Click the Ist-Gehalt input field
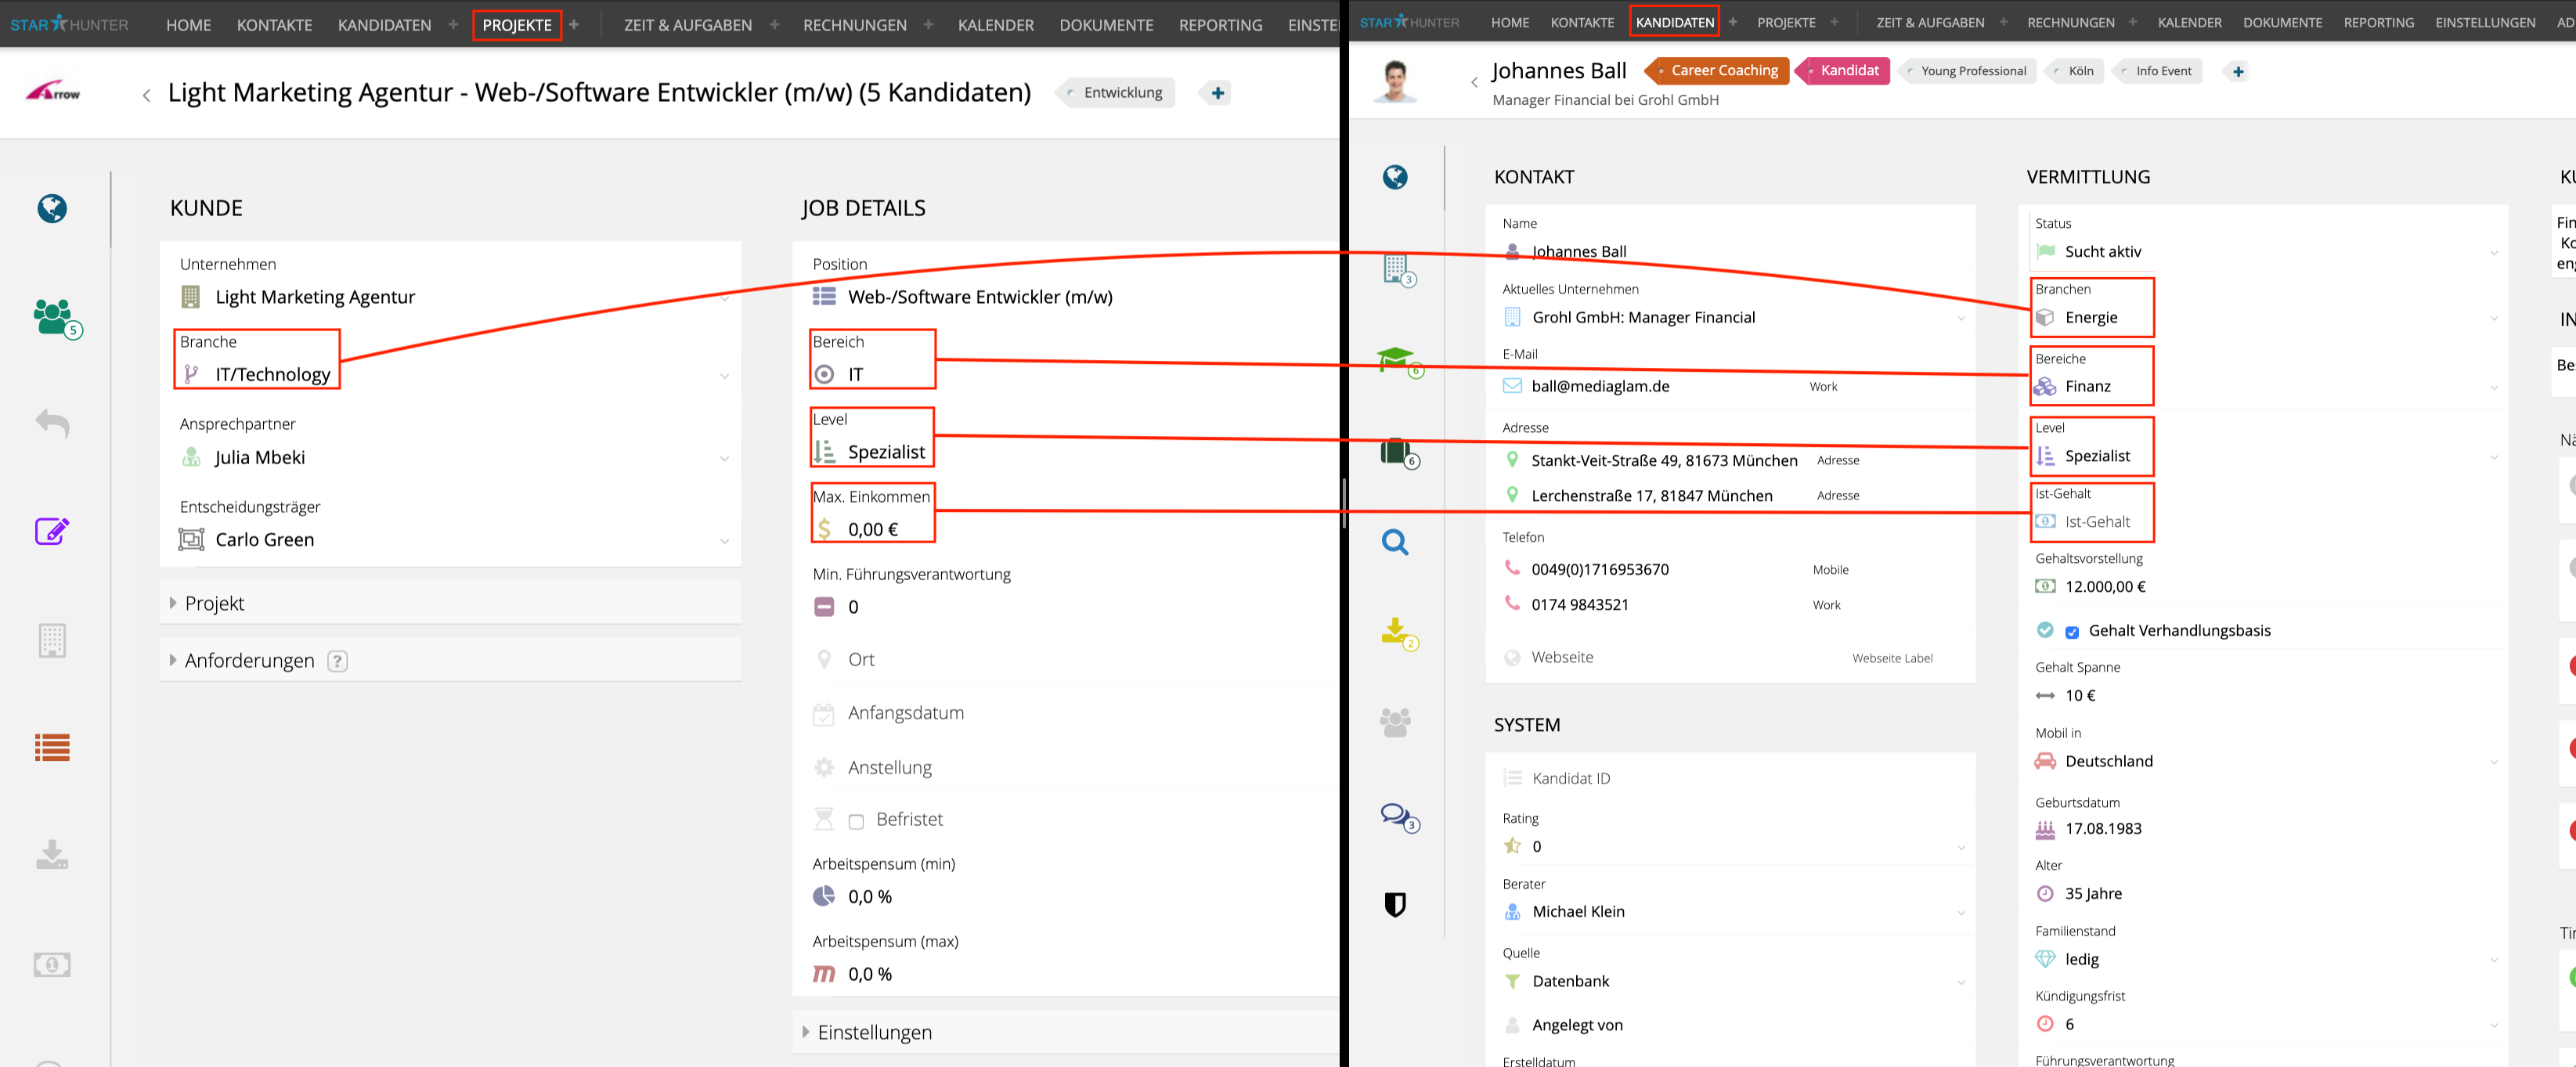This screenshot has height=1067, width=2576. coord(2097,521)
